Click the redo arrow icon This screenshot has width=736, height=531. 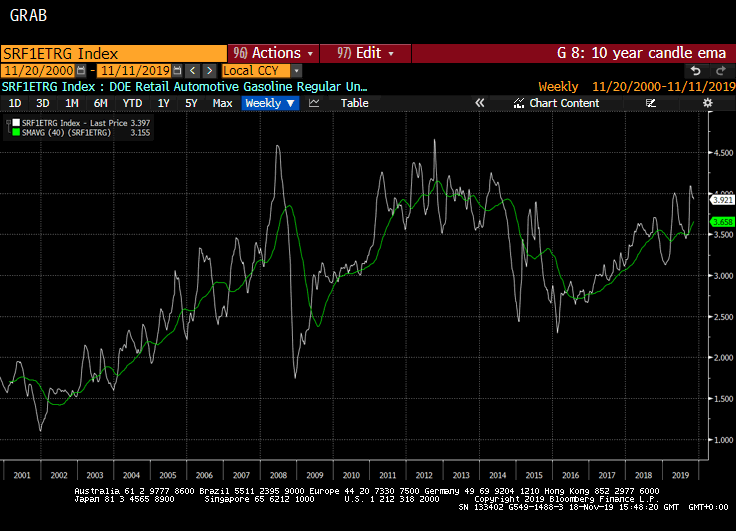719,71
